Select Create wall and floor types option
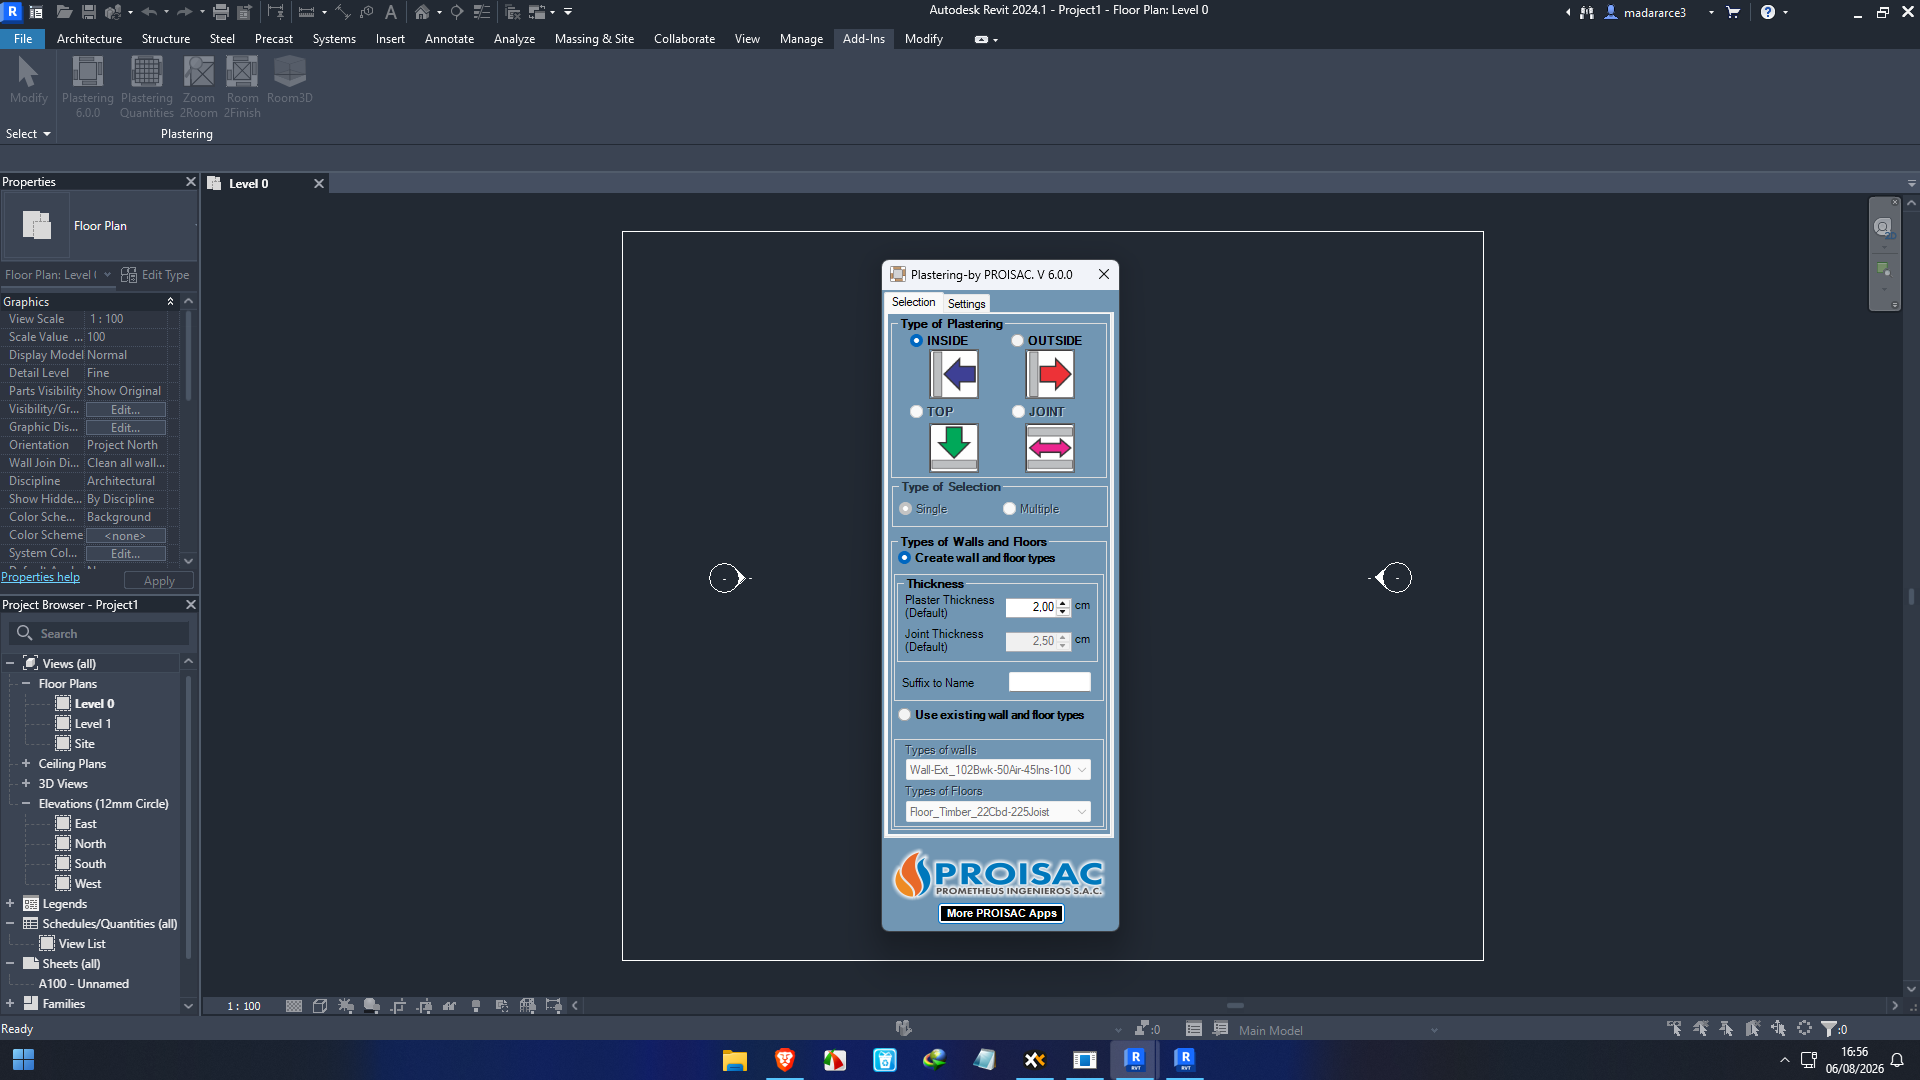The width and height of the screenshot is (1920, 1080). coord(905,558)
